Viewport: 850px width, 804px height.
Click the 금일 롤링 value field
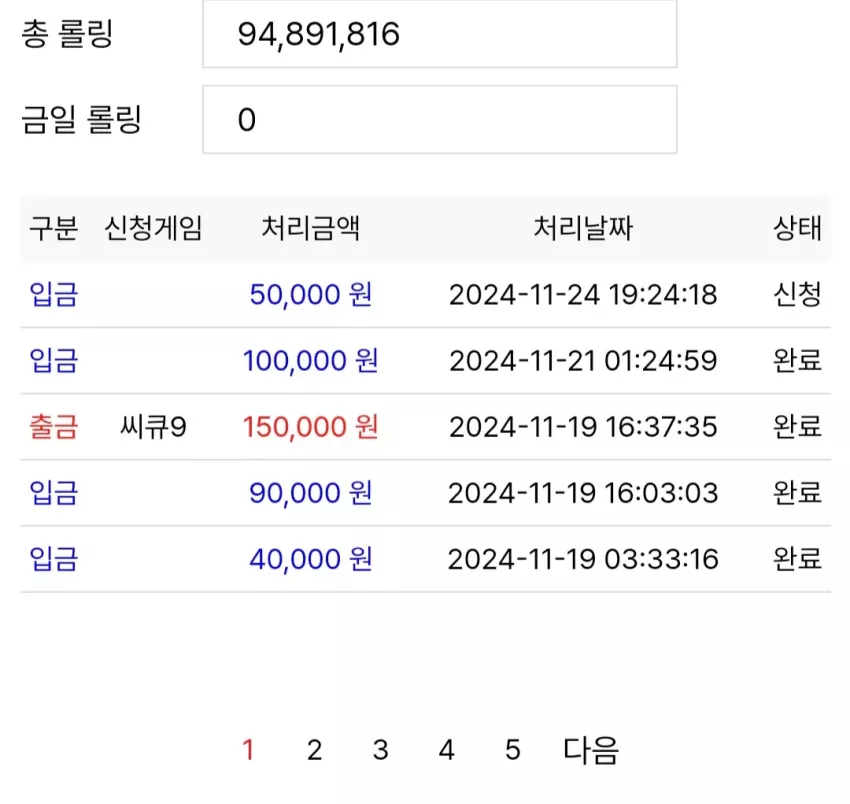tap(440, 119)
